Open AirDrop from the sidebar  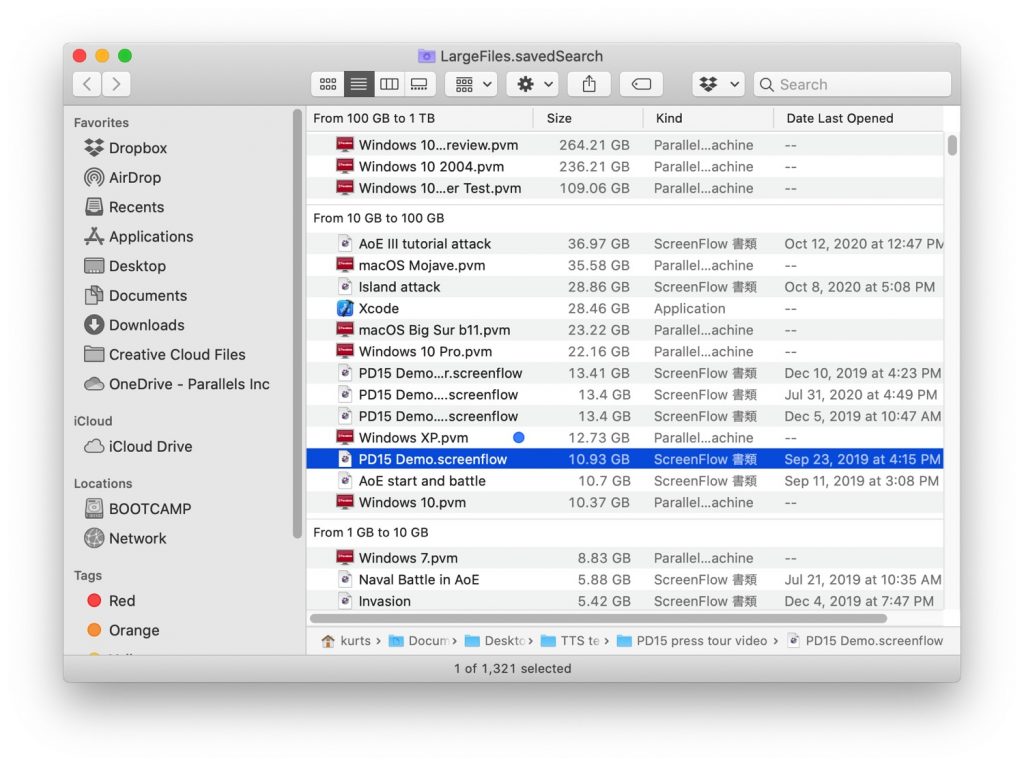click(x=134, y=177)
